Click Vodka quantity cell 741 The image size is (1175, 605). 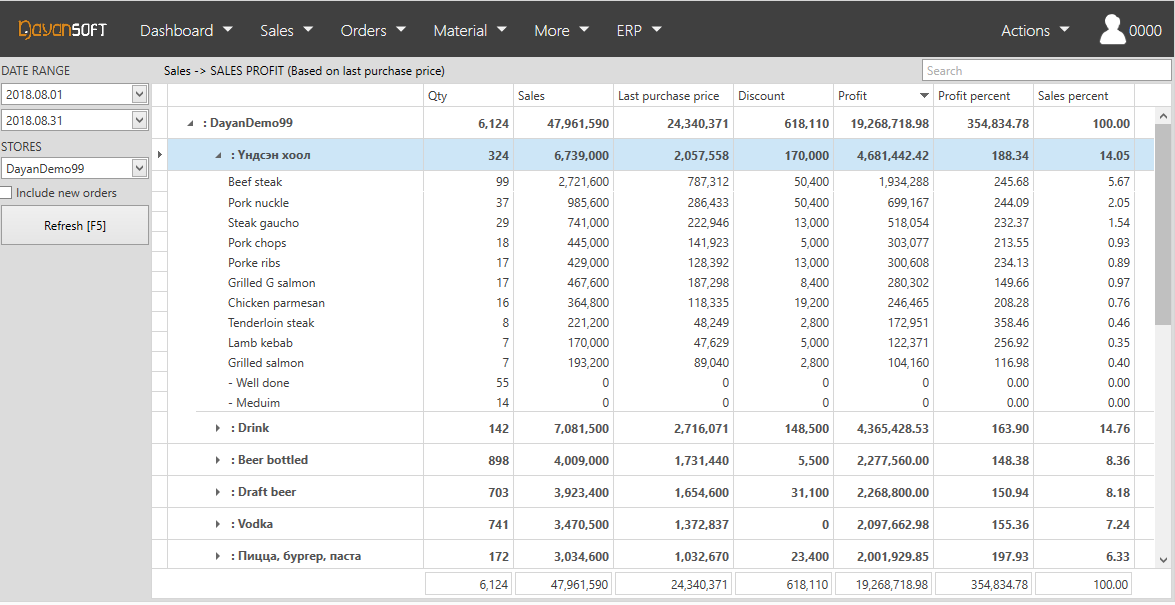point(498,525)
